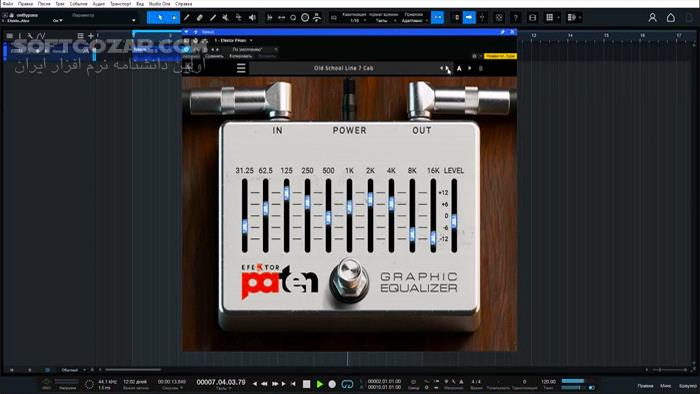Click bar 14 on timeline ruler
This screenshot has height=394, width=700.
tap(570, 35)
